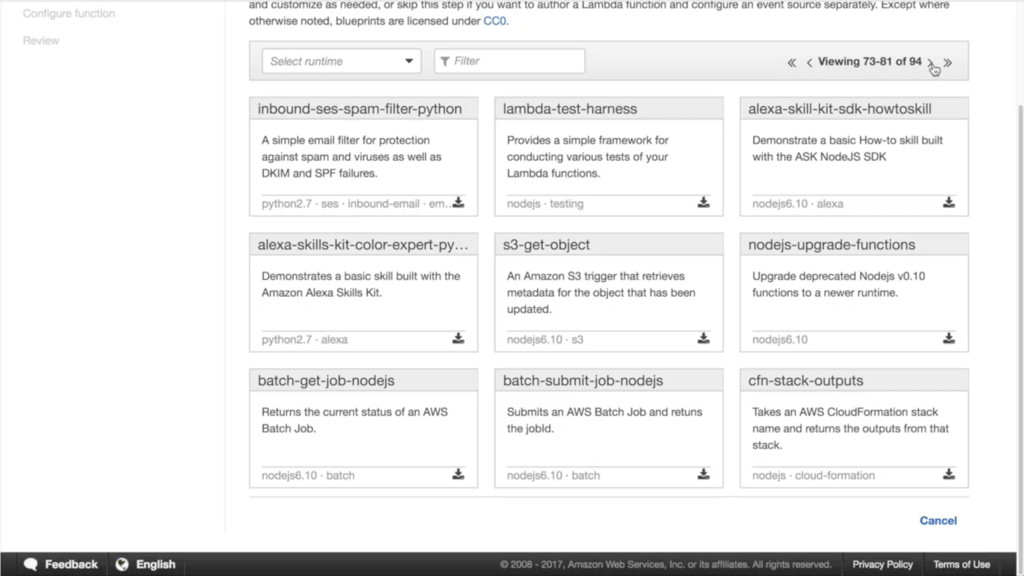
Task: Select the cfn-stack-outputs blueprint title
Action: click(805, 381)
